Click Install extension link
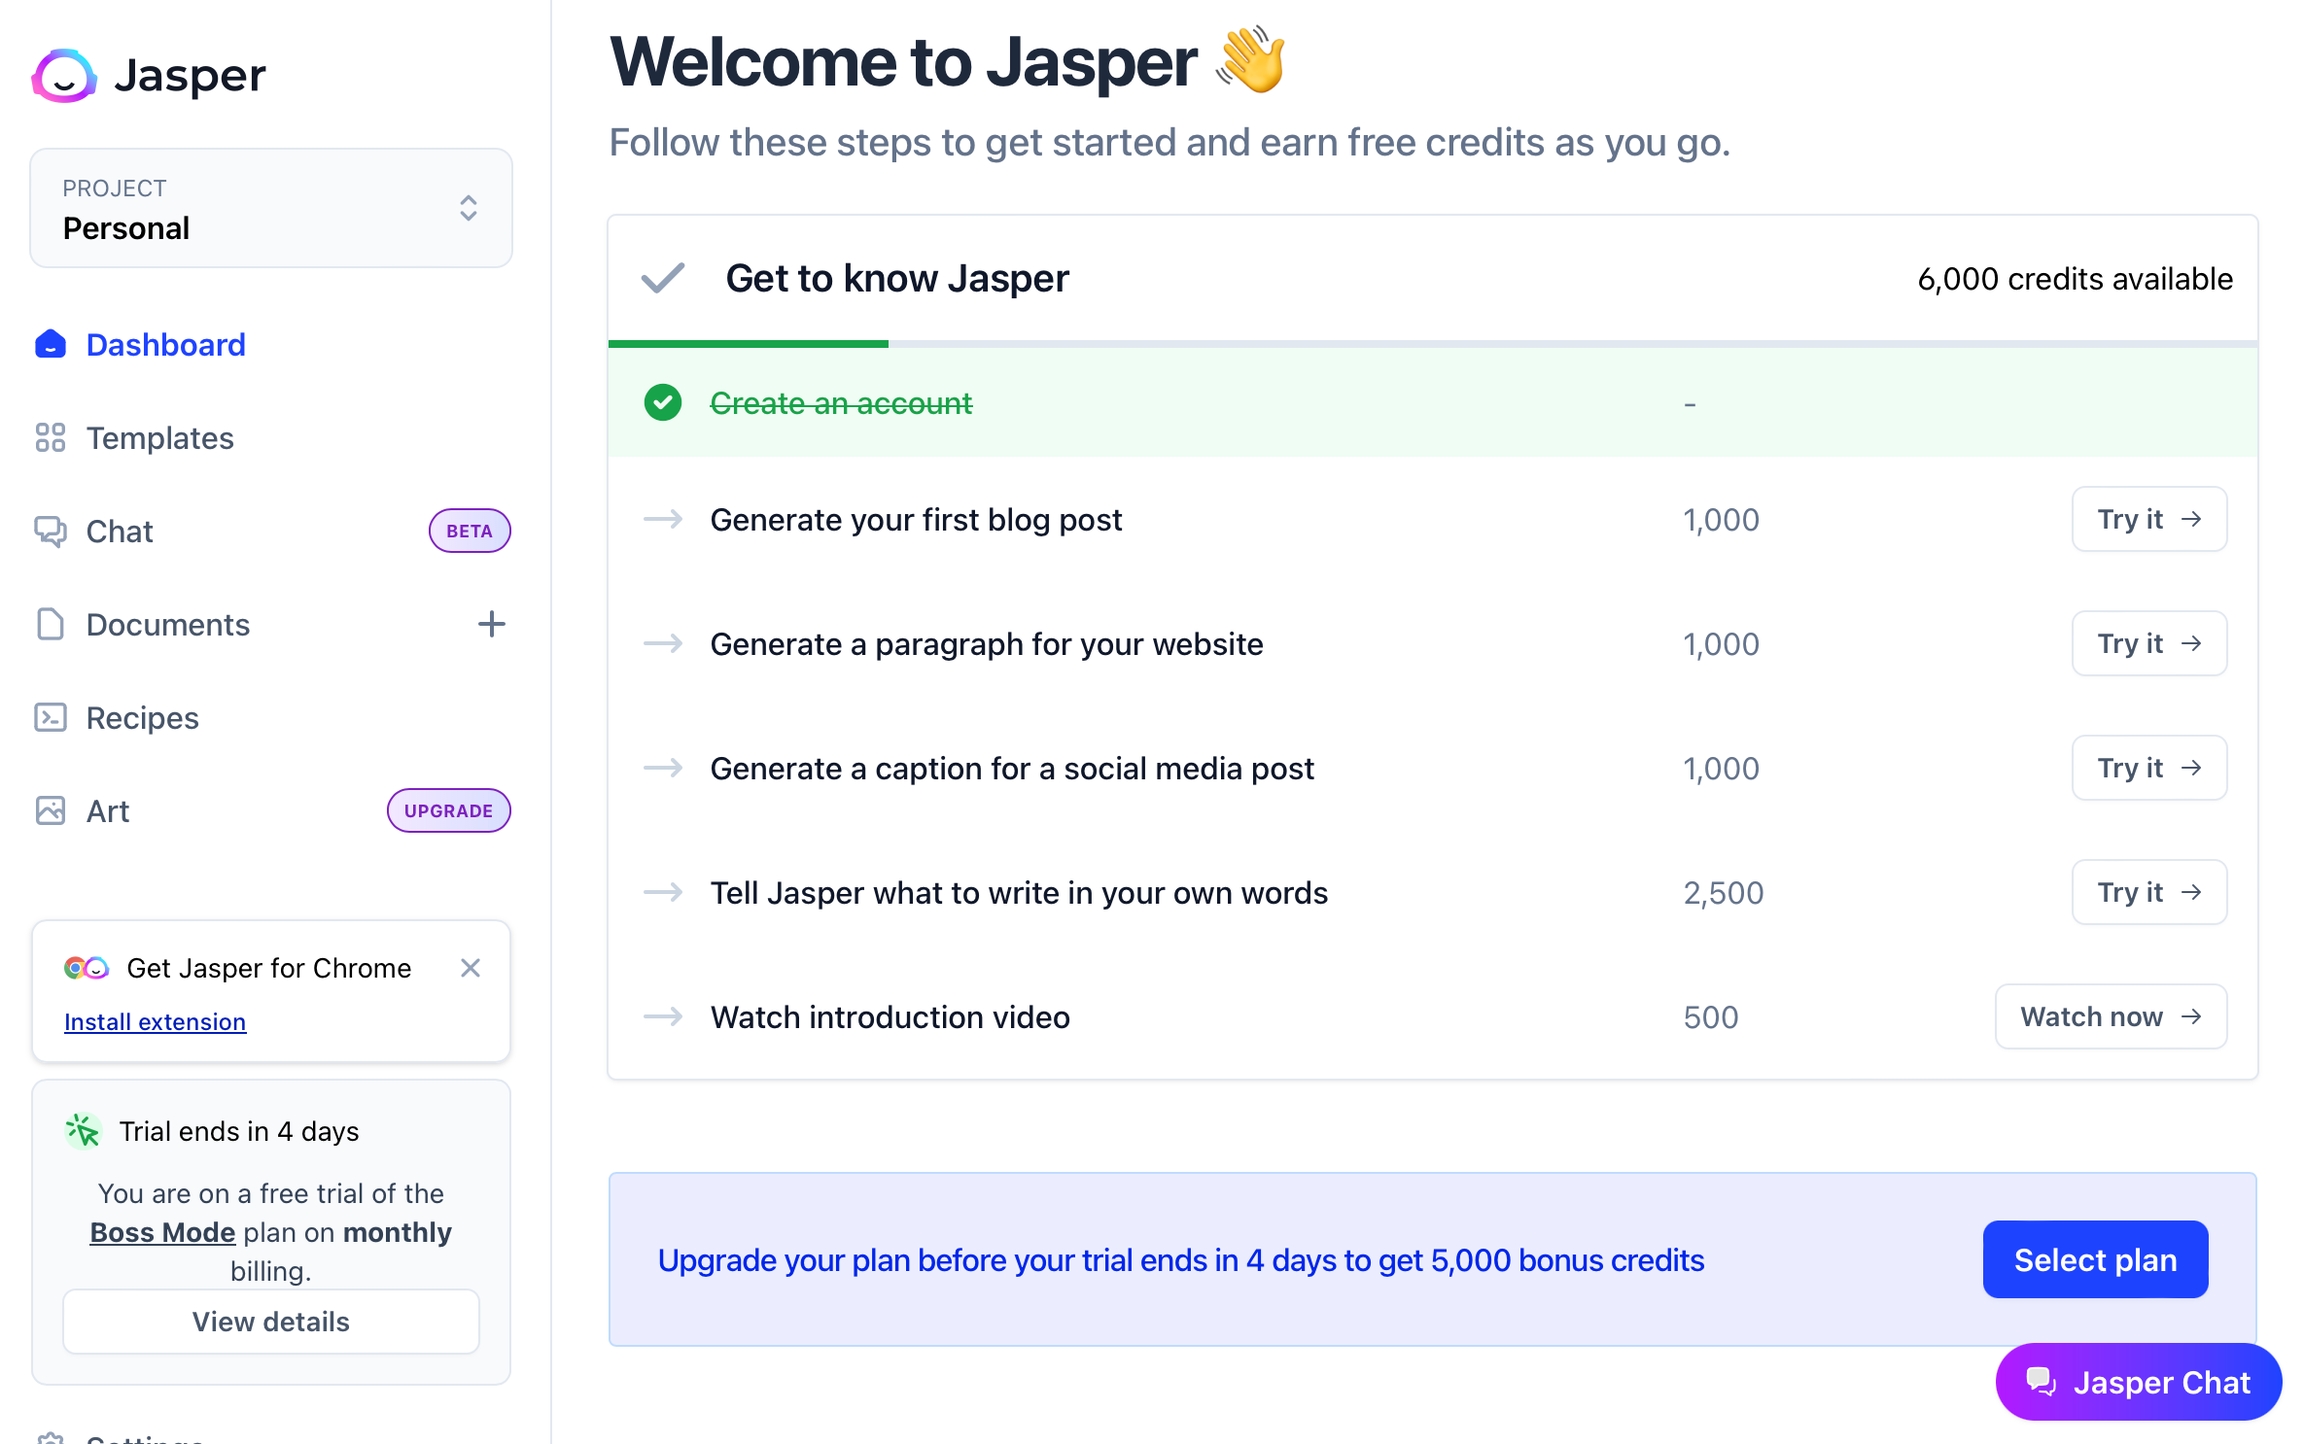The height and width of the screenshot is (1444, 2304). (x=155, y=1021)
